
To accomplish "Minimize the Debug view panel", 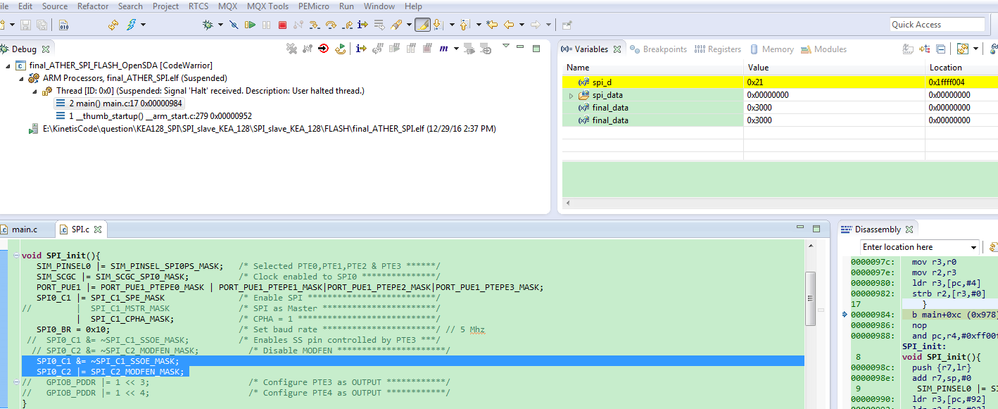I will [x=520, y=46].
